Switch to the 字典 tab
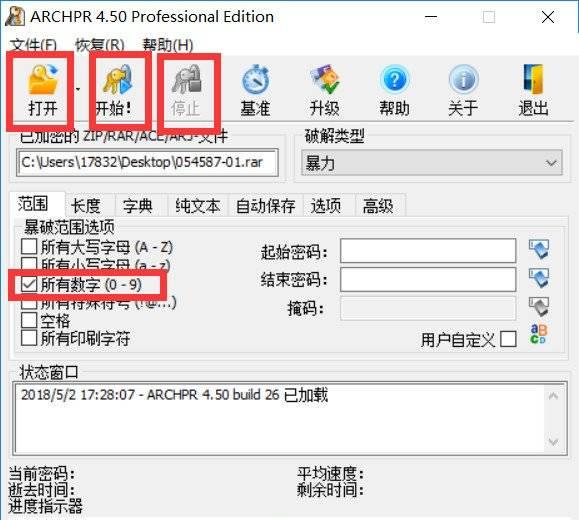 [x=141, y=205]
